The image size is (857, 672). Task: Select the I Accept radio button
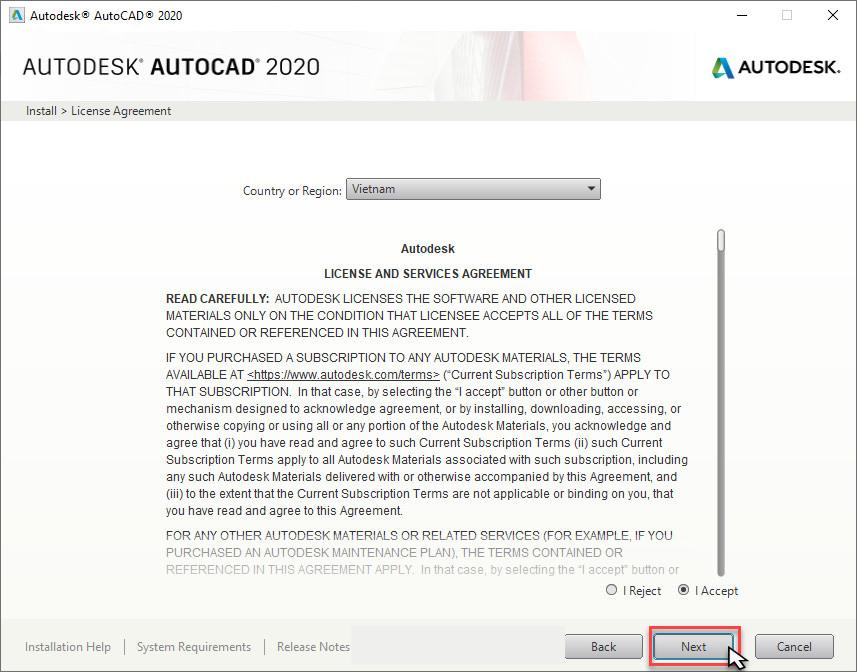point(683,590)
